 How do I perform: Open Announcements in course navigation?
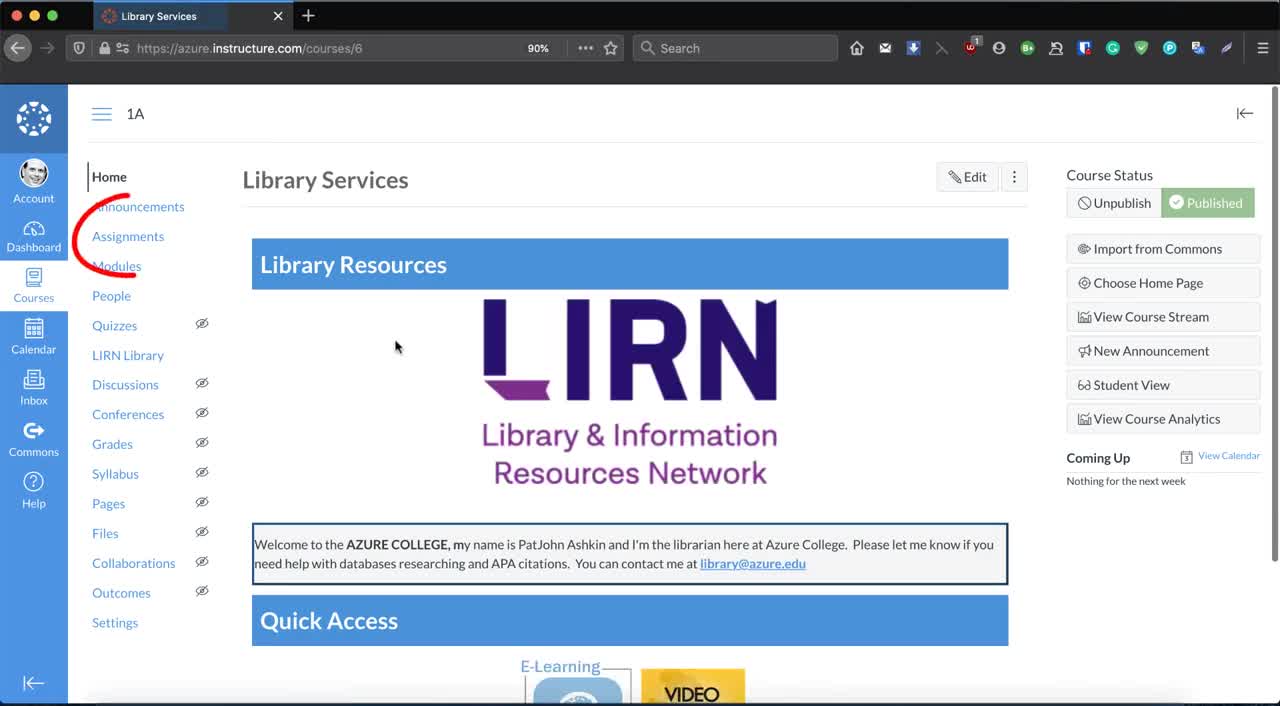(x=138, y=207)
